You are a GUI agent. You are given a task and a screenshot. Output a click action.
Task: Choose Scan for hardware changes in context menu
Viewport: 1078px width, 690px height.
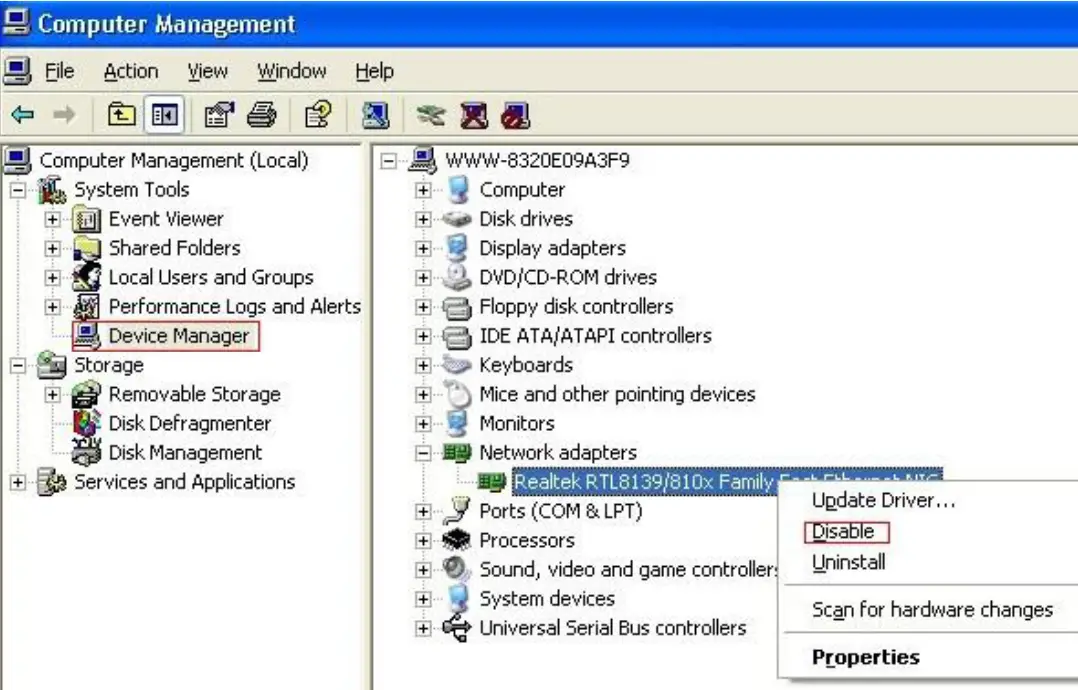[932, 610]
